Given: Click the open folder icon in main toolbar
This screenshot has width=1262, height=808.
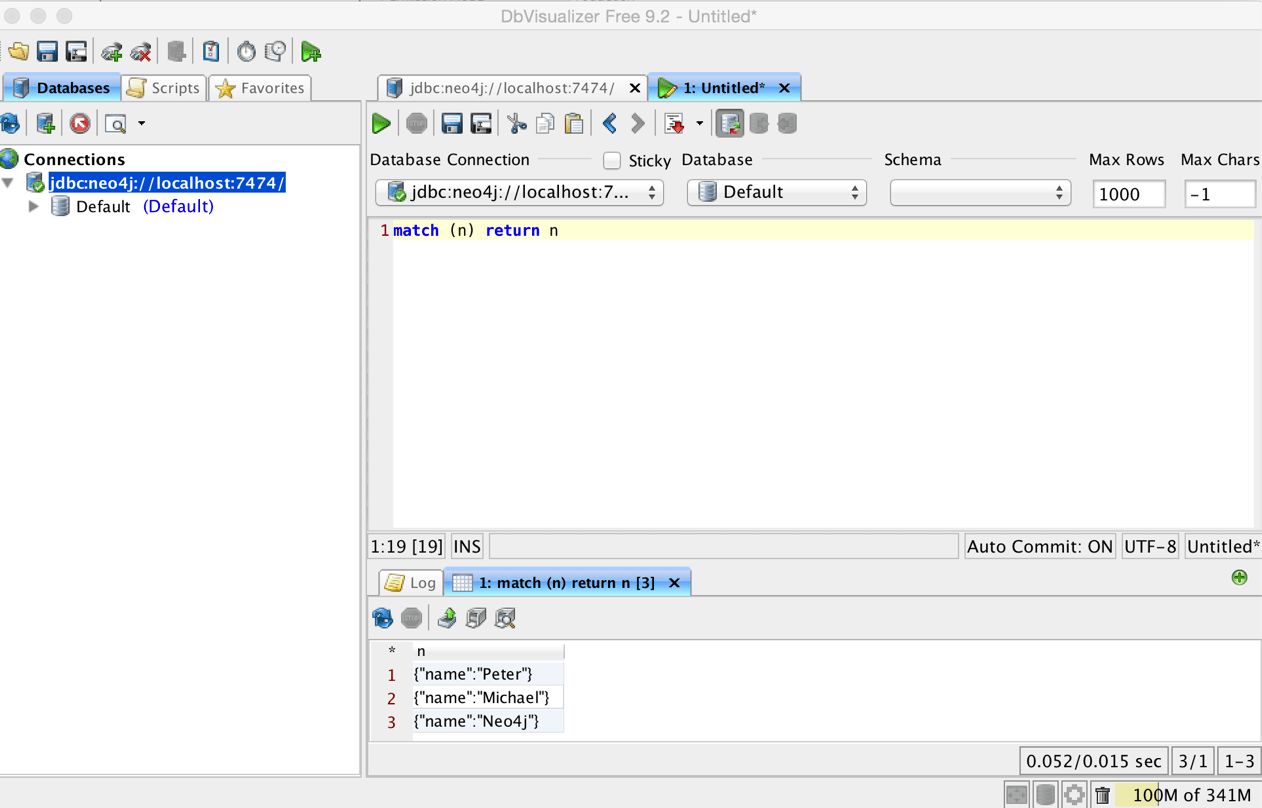Looking at the screenshot, I should click(17, 50).
